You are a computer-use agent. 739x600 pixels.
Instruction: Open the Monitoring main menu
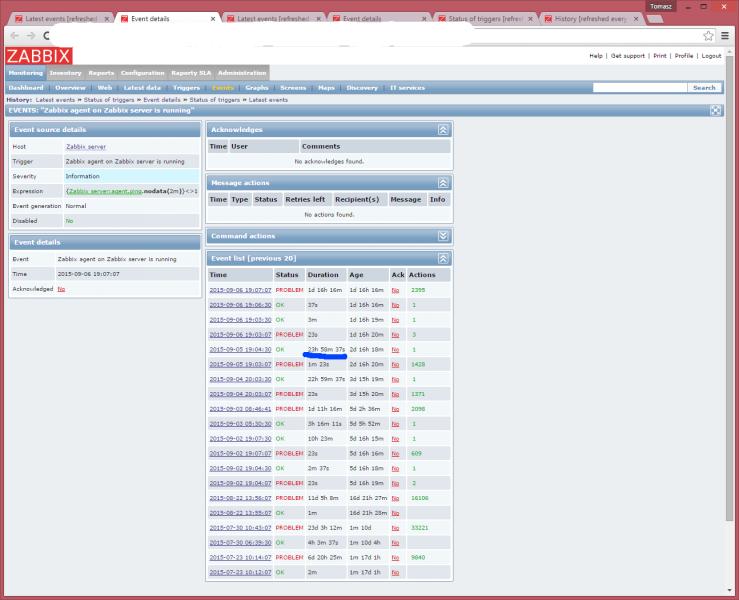click(x=25, y=73)
